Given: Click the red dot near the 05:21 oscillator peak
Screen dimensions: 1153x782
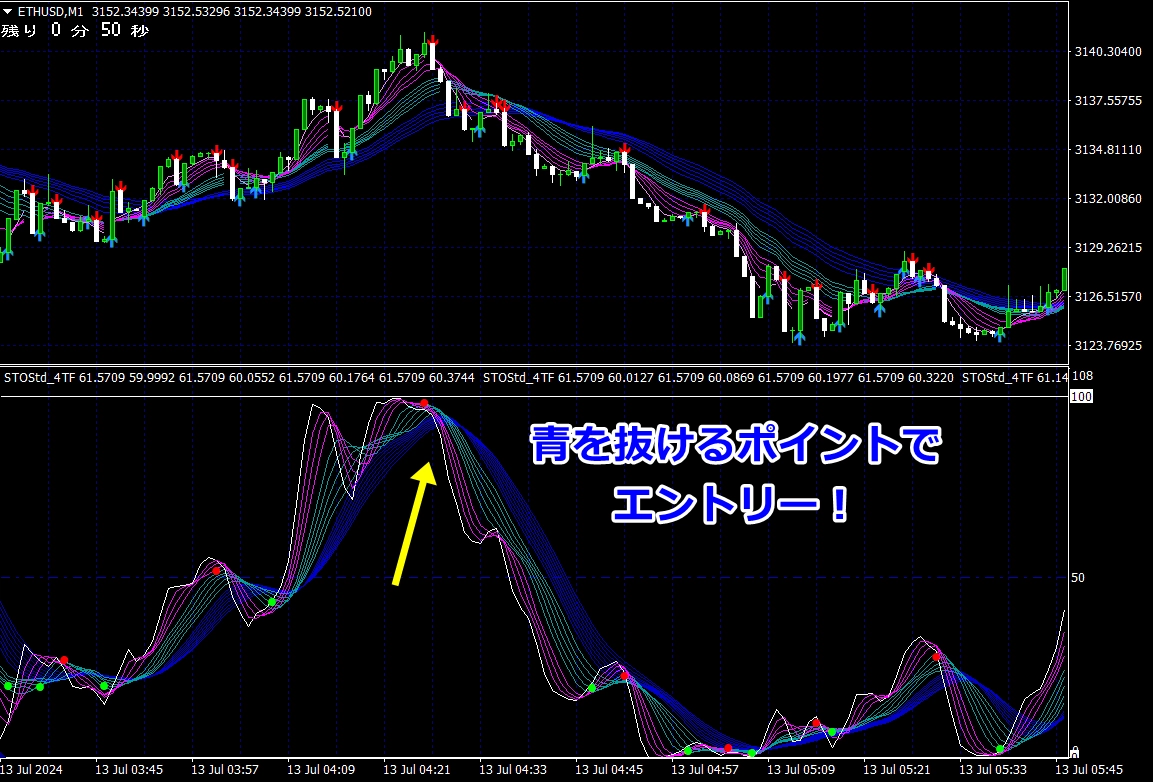Looking at the screenshot, I should (937, 657).
